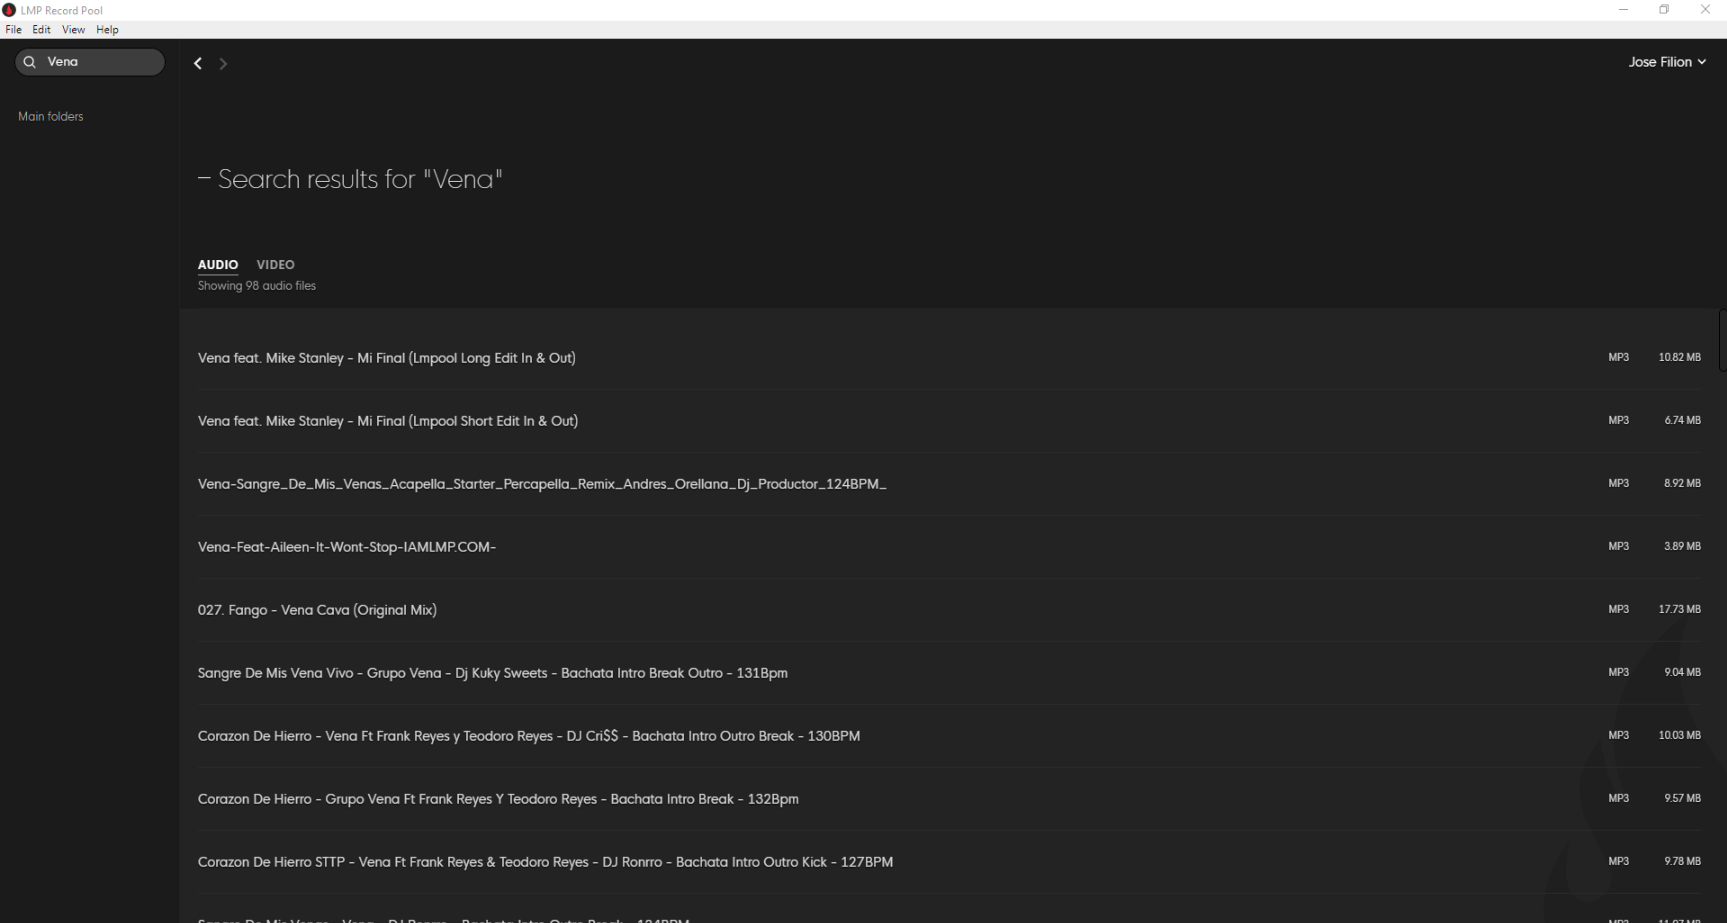The image size is (1727, 923).
Task: Select the track 027. Fango - Vena Cava
Action: (317, 609)
